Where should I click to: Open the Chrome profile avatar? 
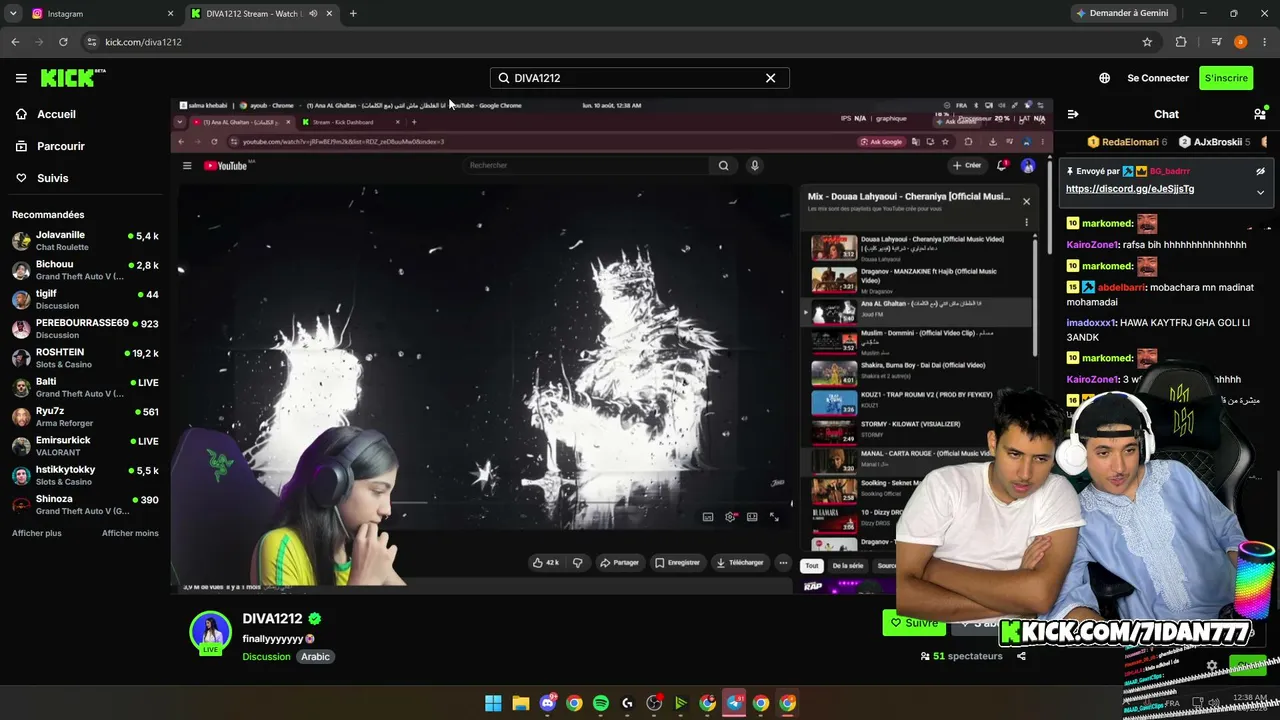pos(1241,42)
